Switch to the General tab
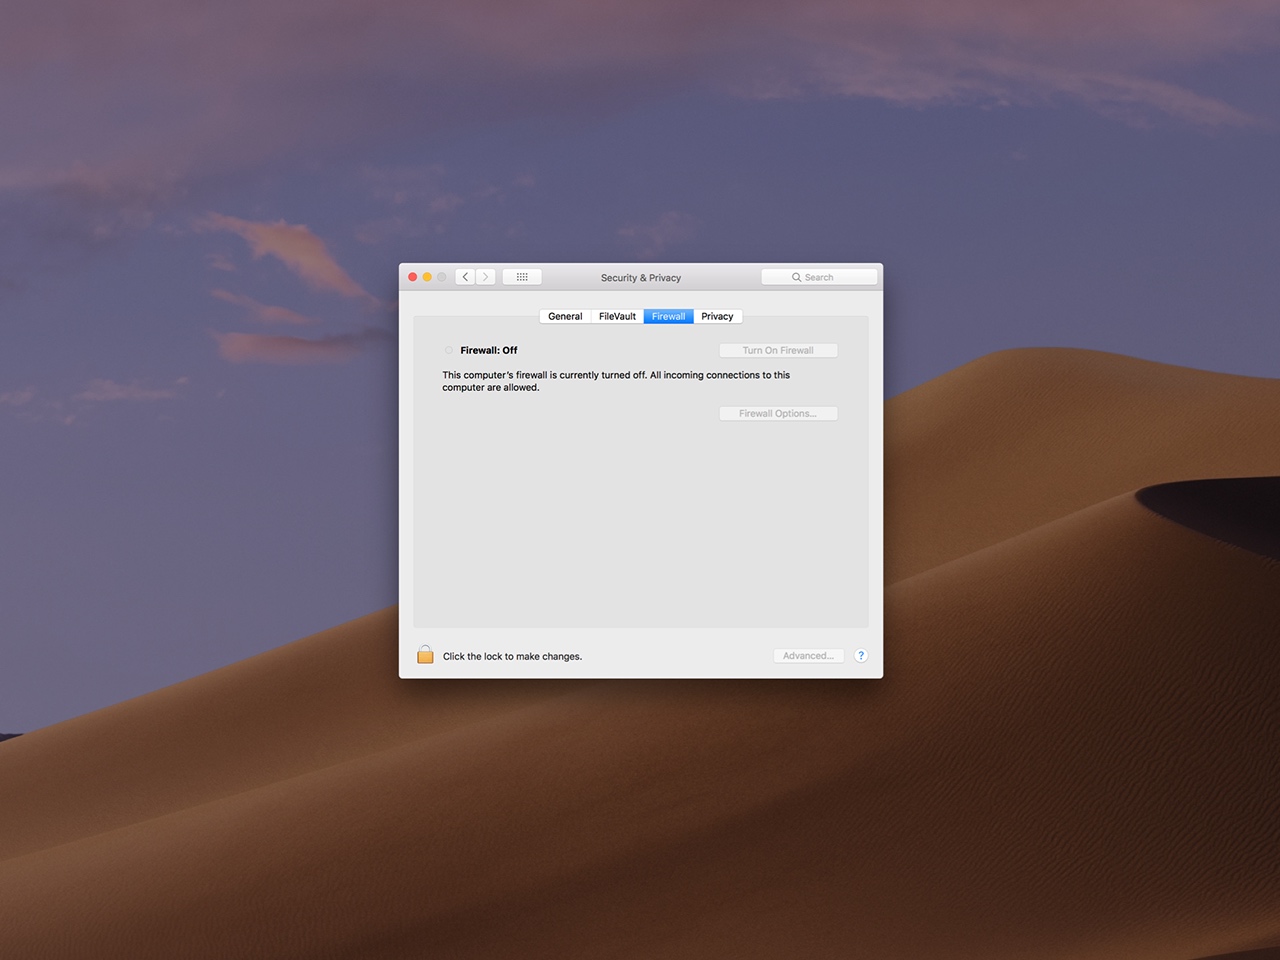The image size is (1280, 960). point(565,316)
